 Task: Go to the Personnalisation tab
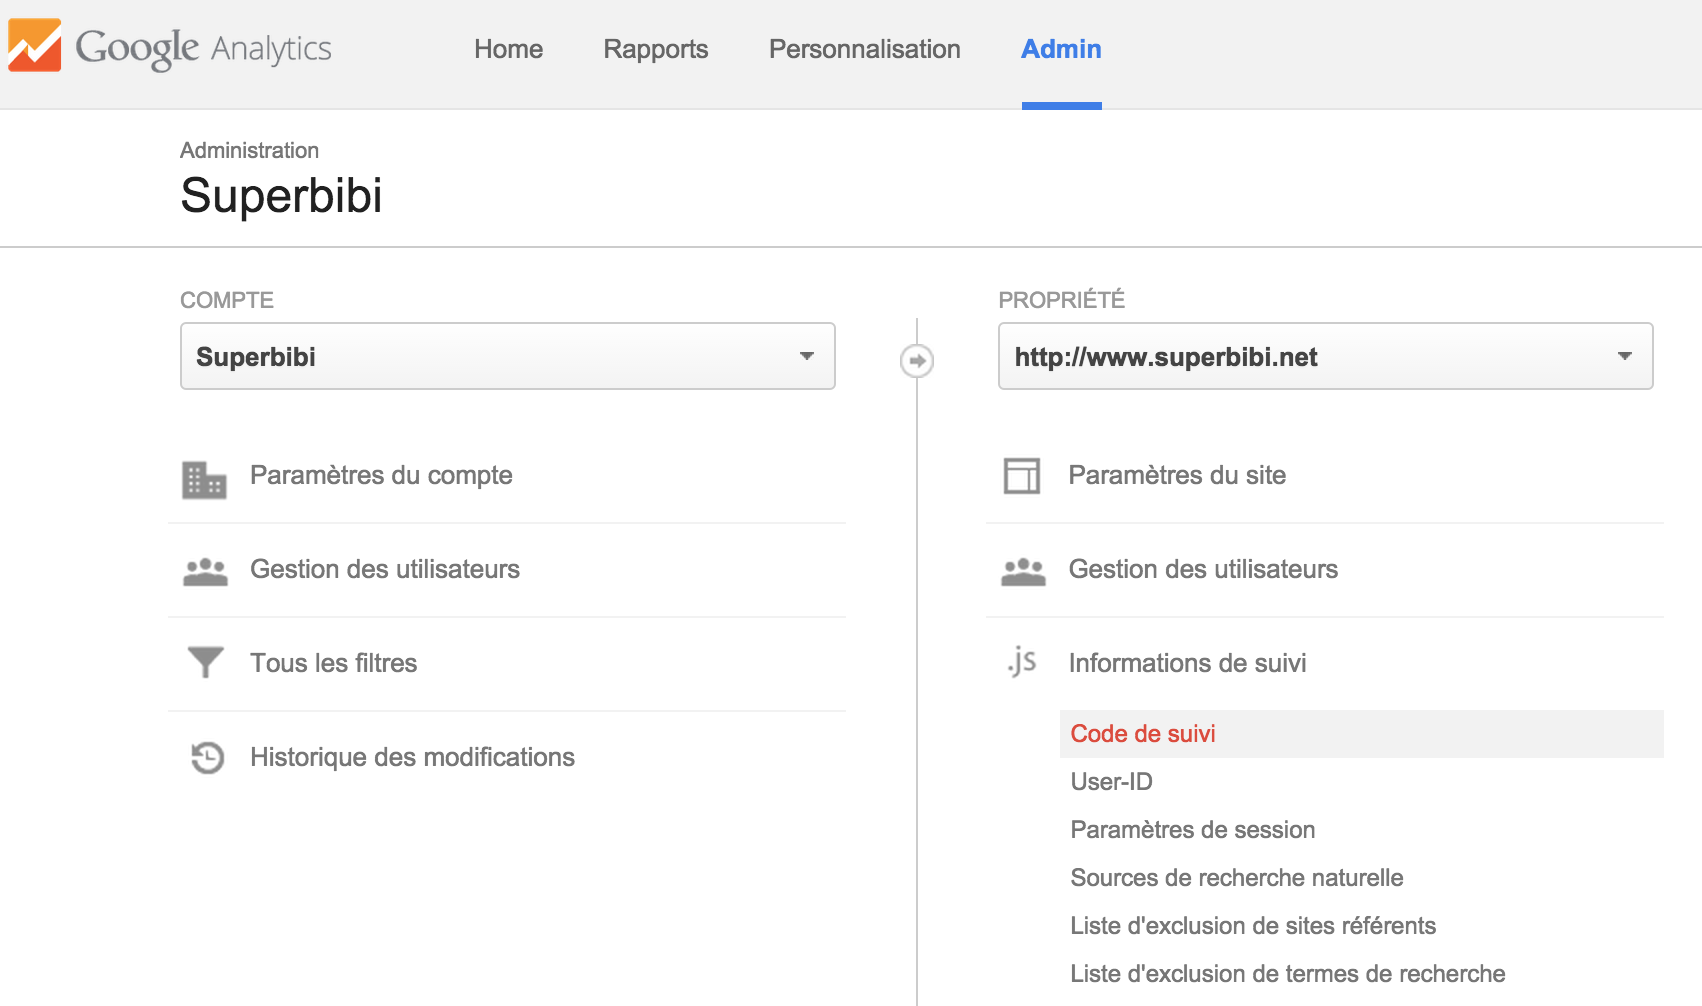[x=864, y=49]
